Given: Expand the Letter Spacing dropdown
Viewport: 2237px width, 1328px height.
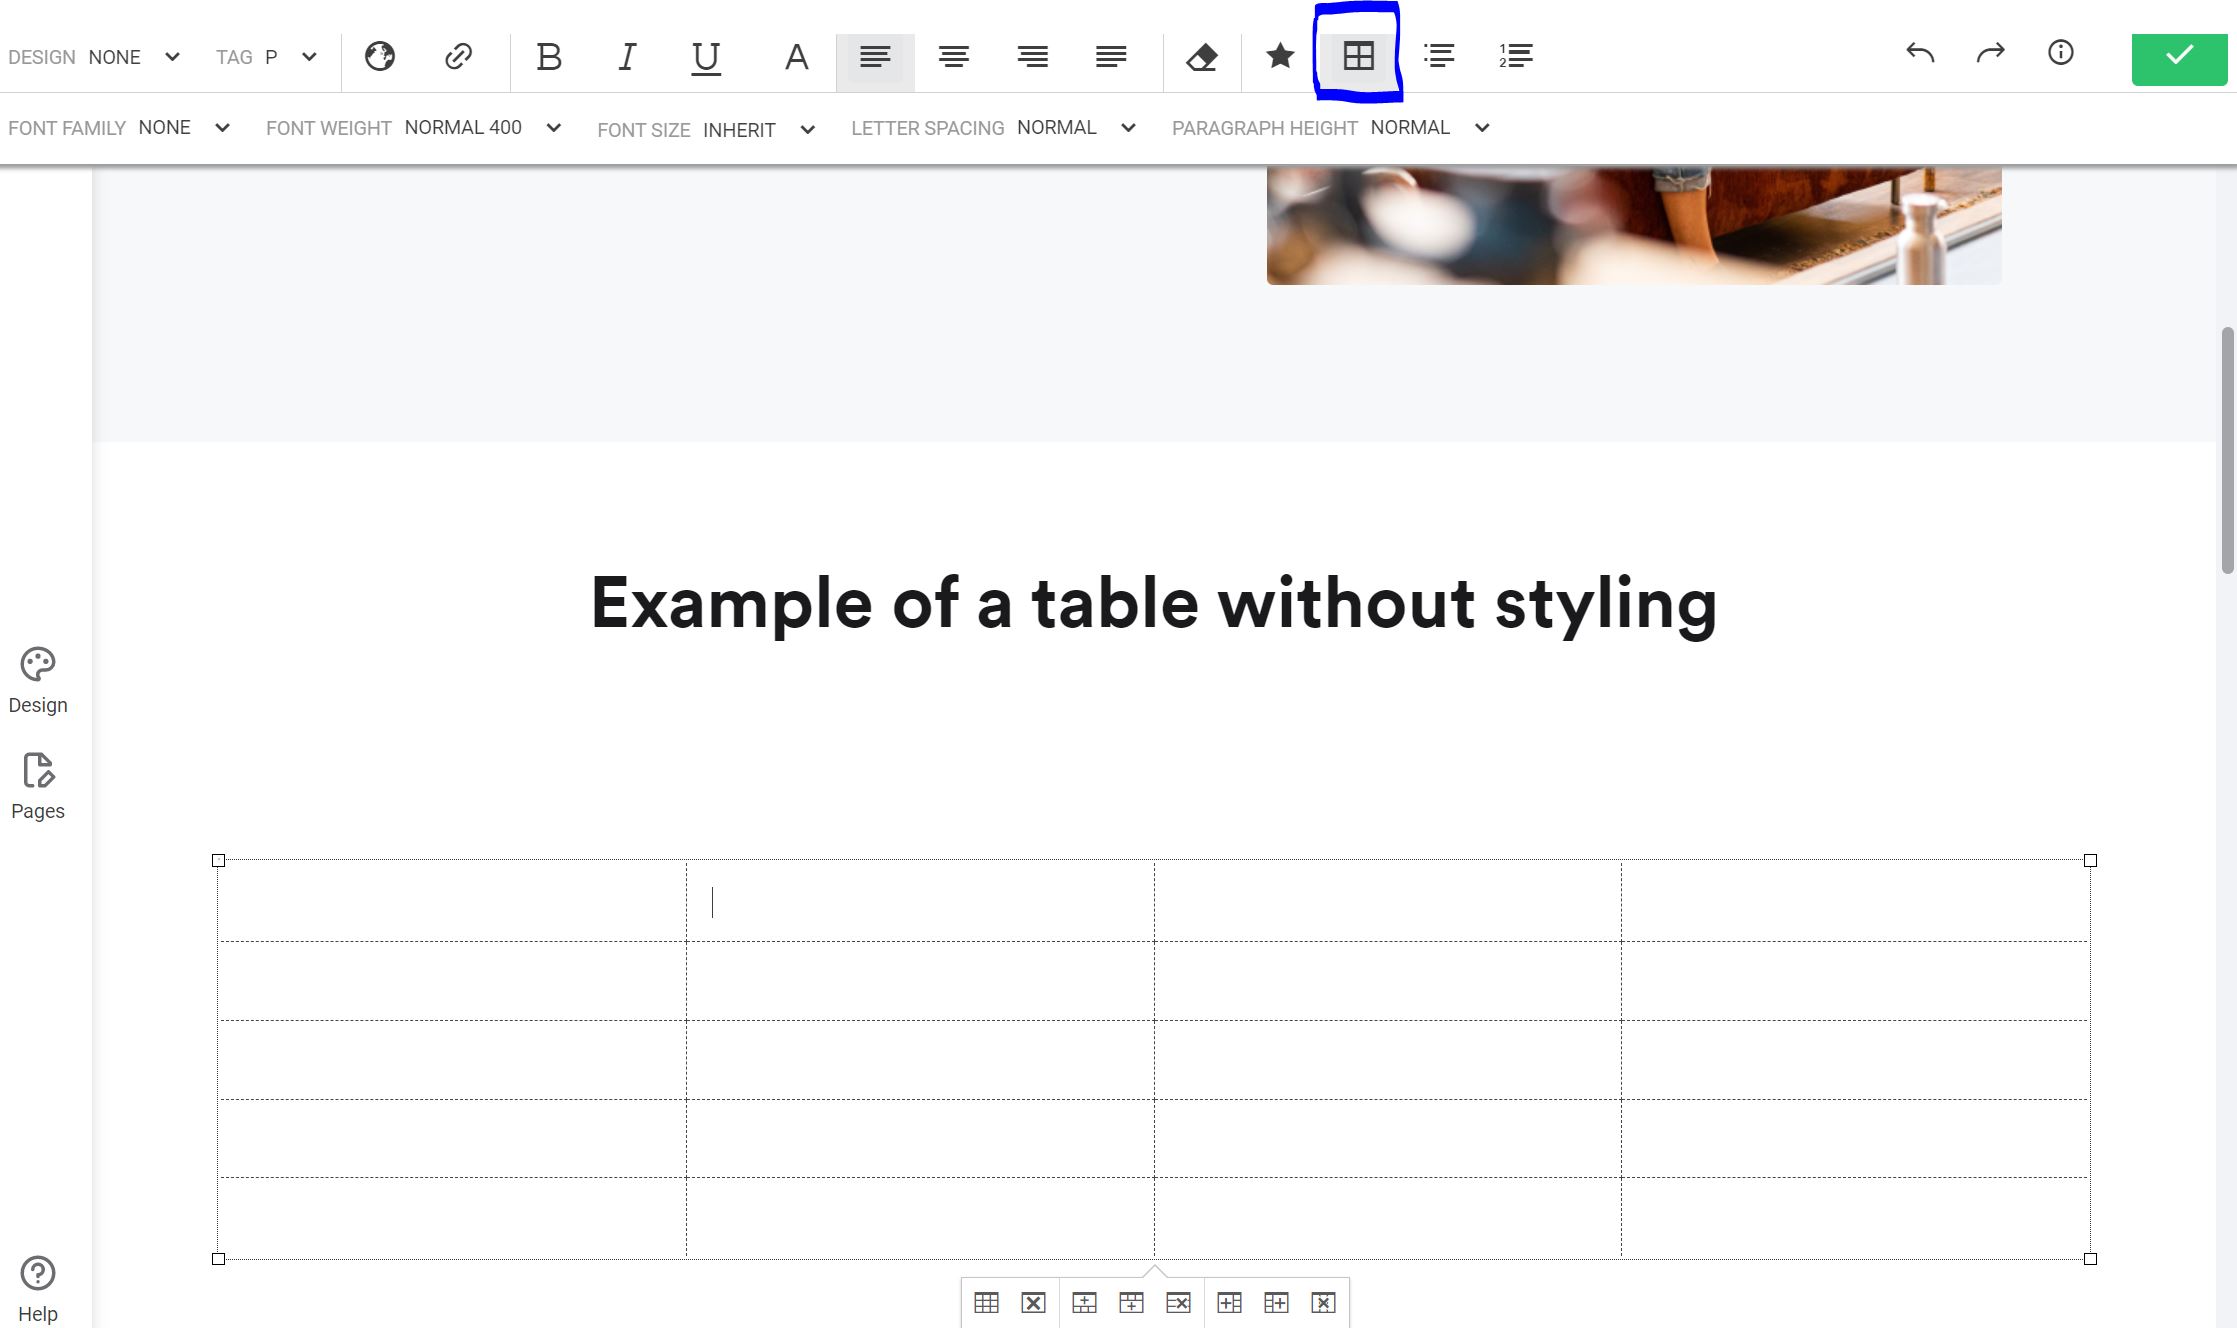Looking at the screenshot, I should (x=994, y=128).
